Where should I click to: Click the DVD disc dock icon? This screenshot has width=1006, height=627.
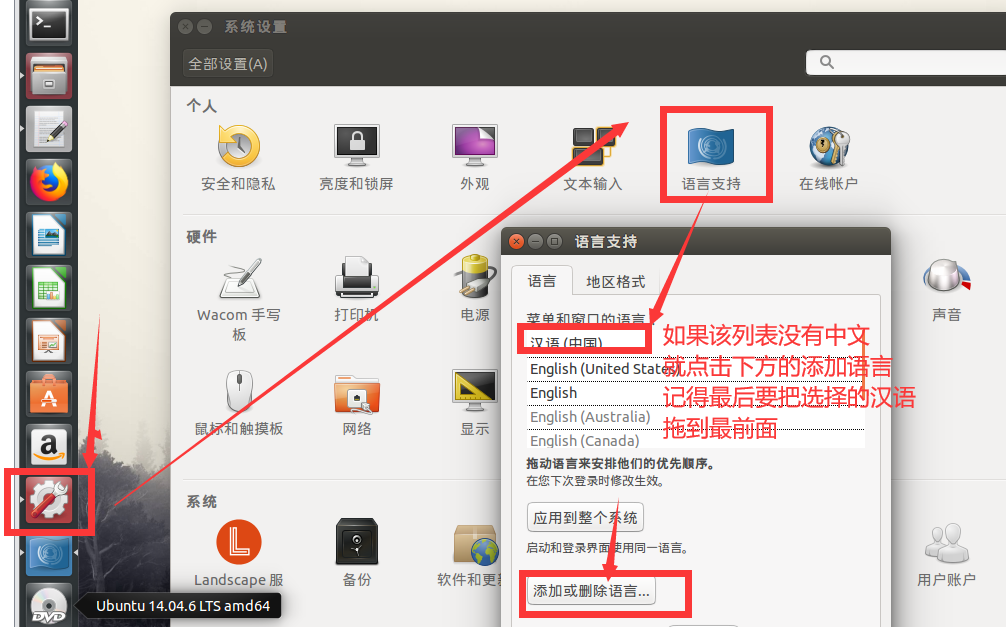point(49,605)
